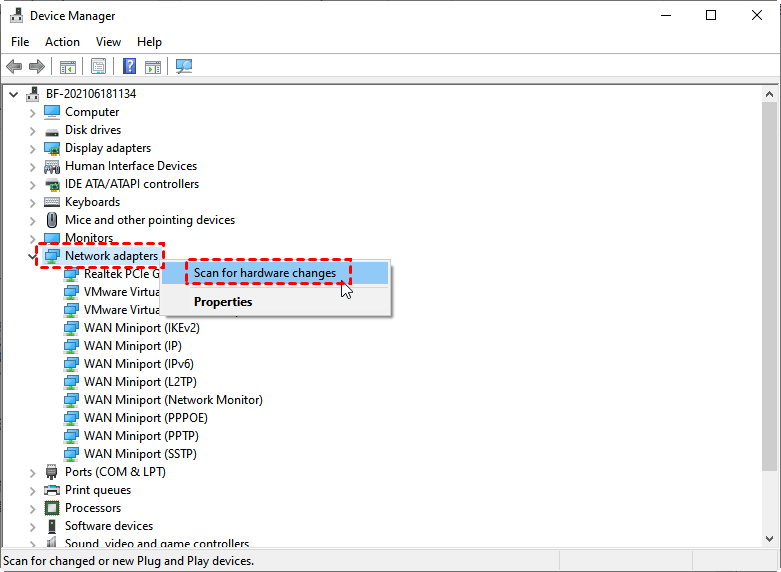781x572 pixels.
Task: Expand the IDE ATA/ATAPI controllers category
Action: click(x=32, y=185)
